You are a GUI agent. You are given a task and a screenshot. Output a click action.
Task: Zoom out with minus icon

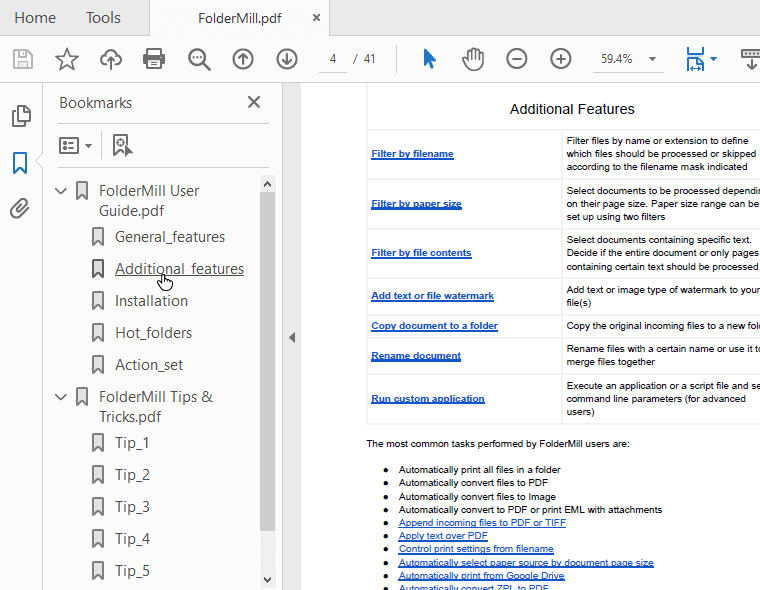point(517,59)
